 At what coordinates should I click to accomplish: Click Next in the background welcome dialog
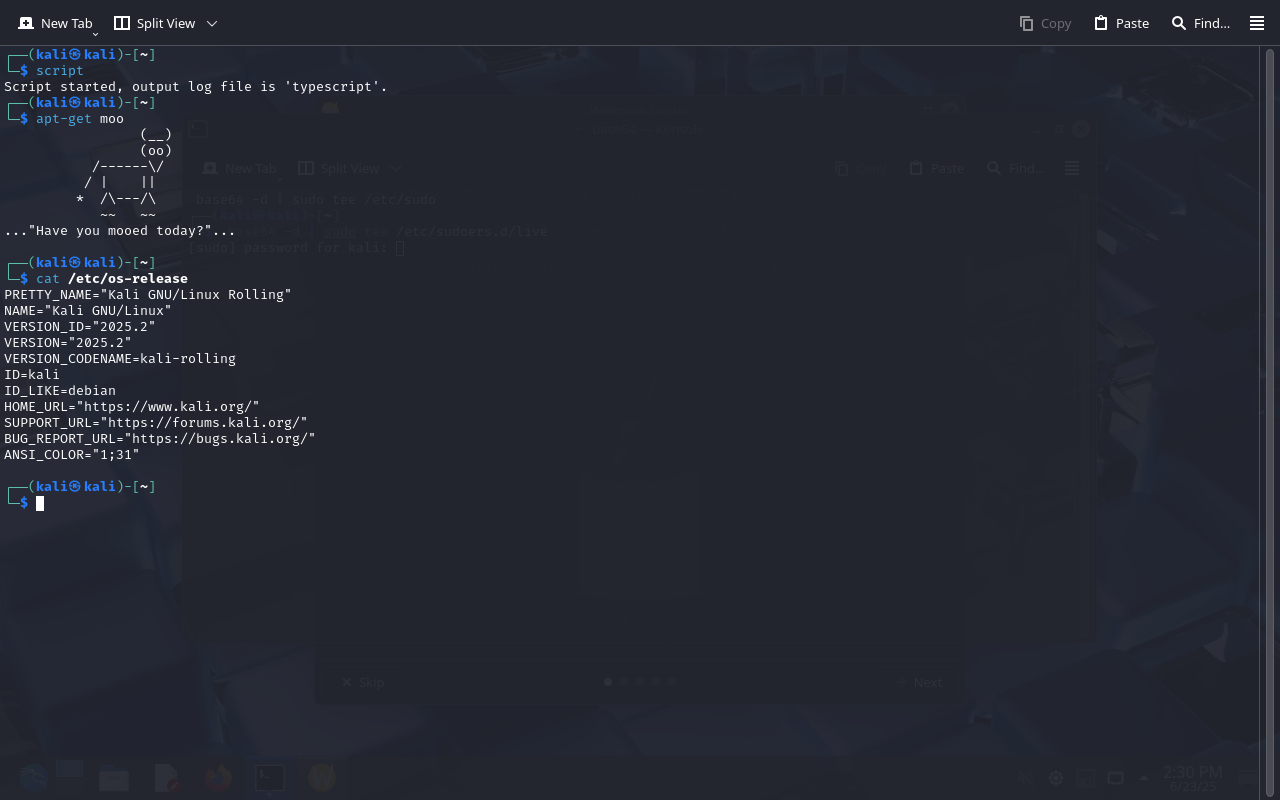pos(920,683)
